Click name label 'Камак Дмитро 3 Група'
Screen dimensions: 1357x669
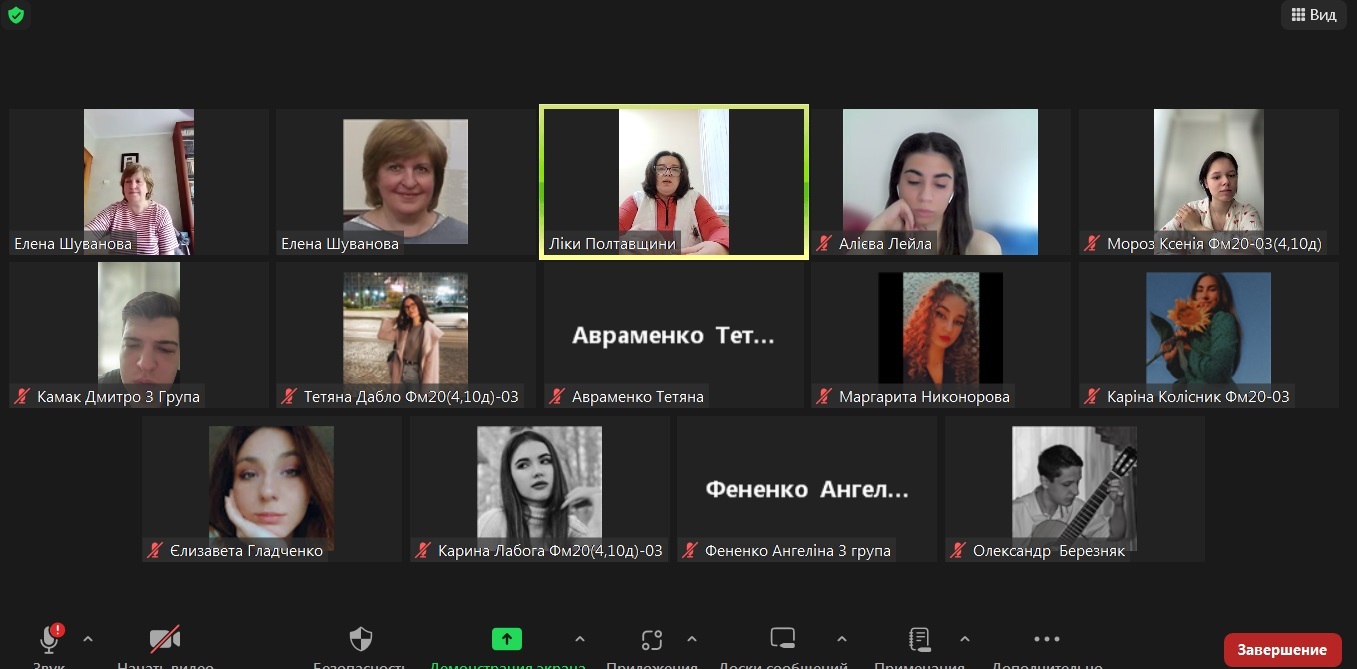[118, 397]
